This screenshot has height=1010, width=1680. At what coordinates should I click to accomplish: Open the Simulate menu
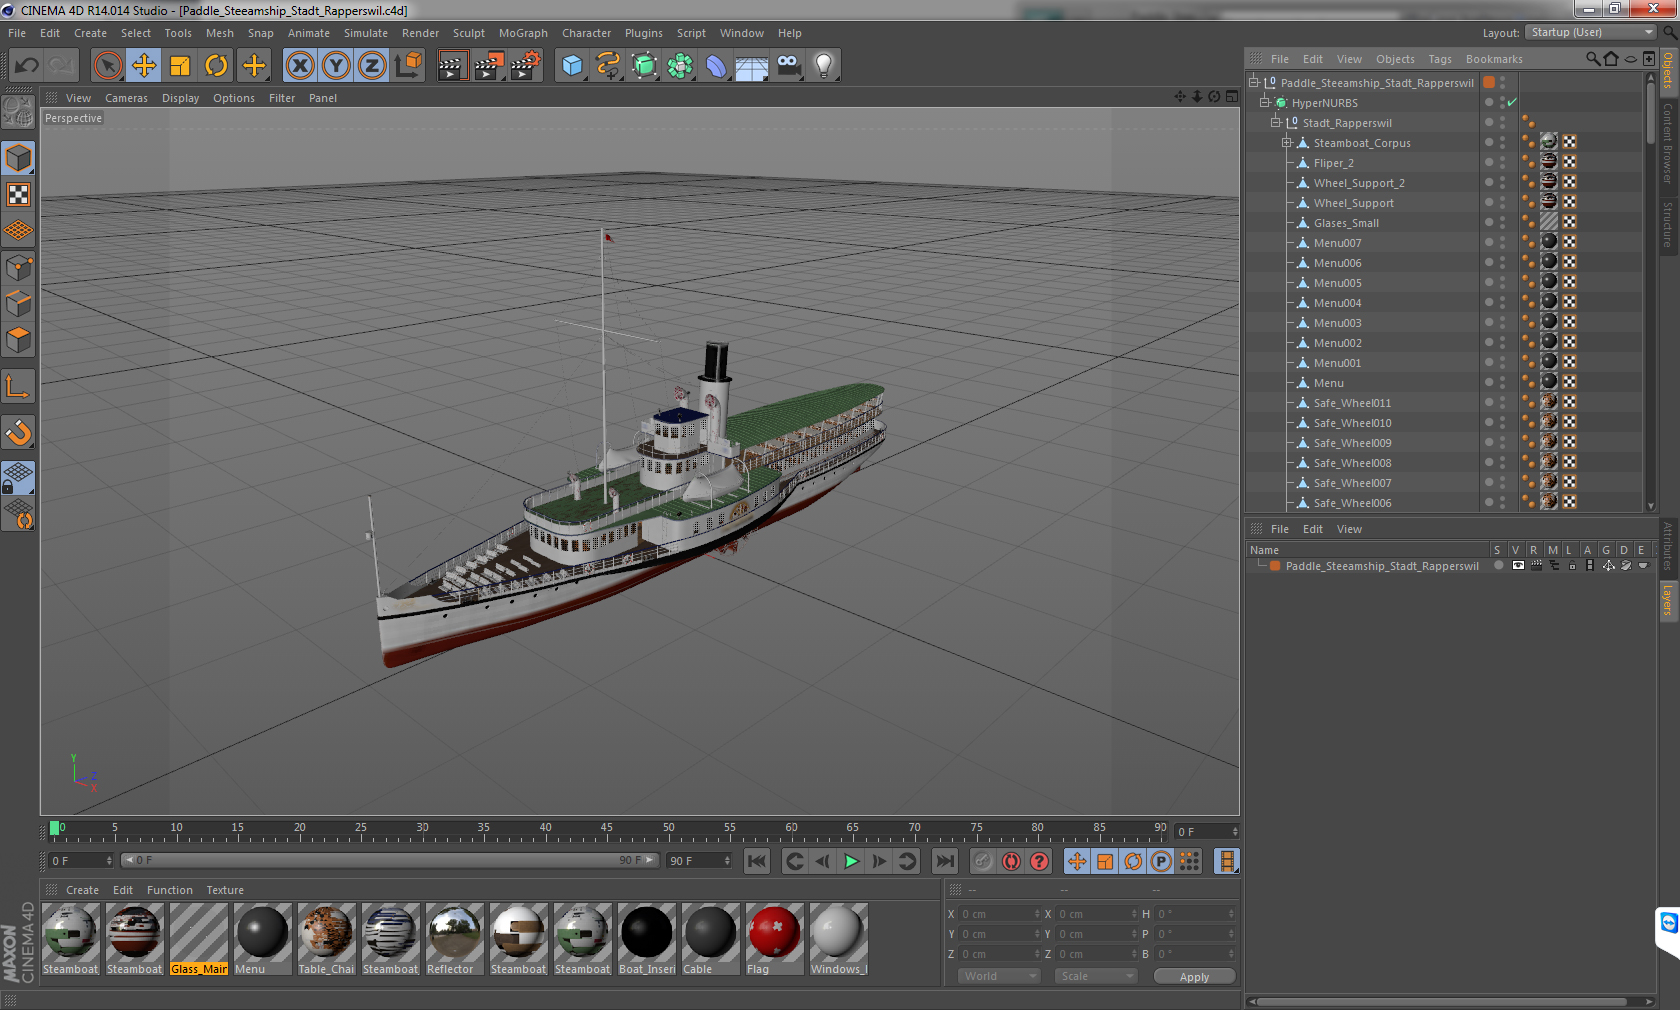point(366,33)
